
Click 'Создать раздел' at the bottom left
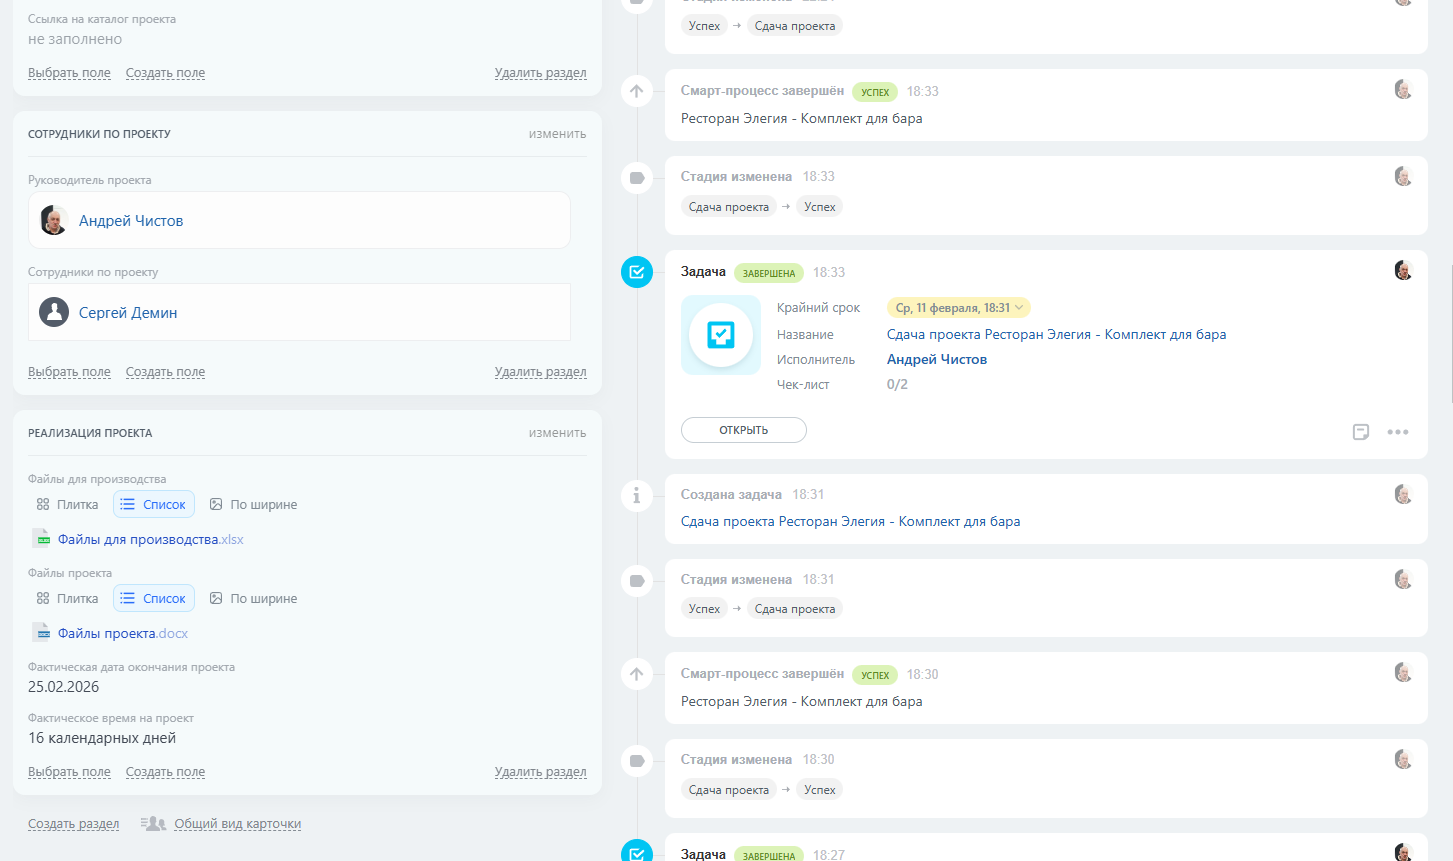coord(73,824)
